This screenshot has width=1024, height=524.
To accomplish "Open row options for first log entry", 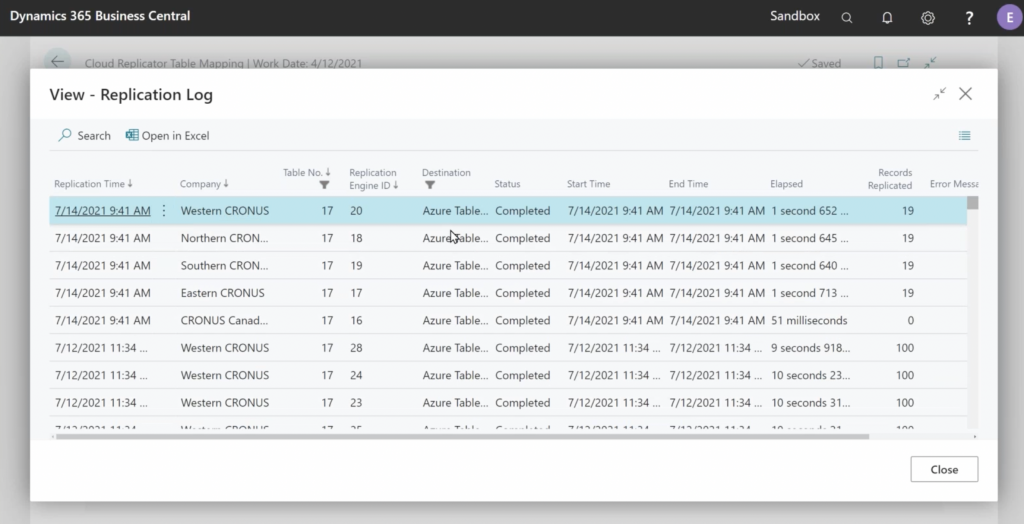I will 164,211.
